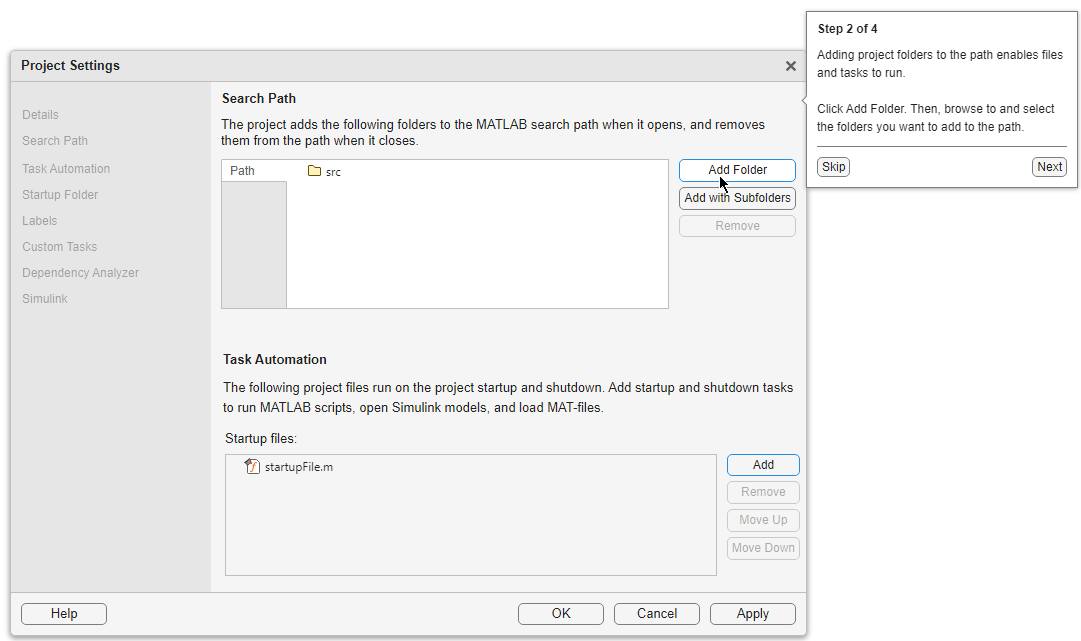This screenshot has width=1081, height=641.
Task: Select startupFile.m in the startup files list
Action: (298, 467)
